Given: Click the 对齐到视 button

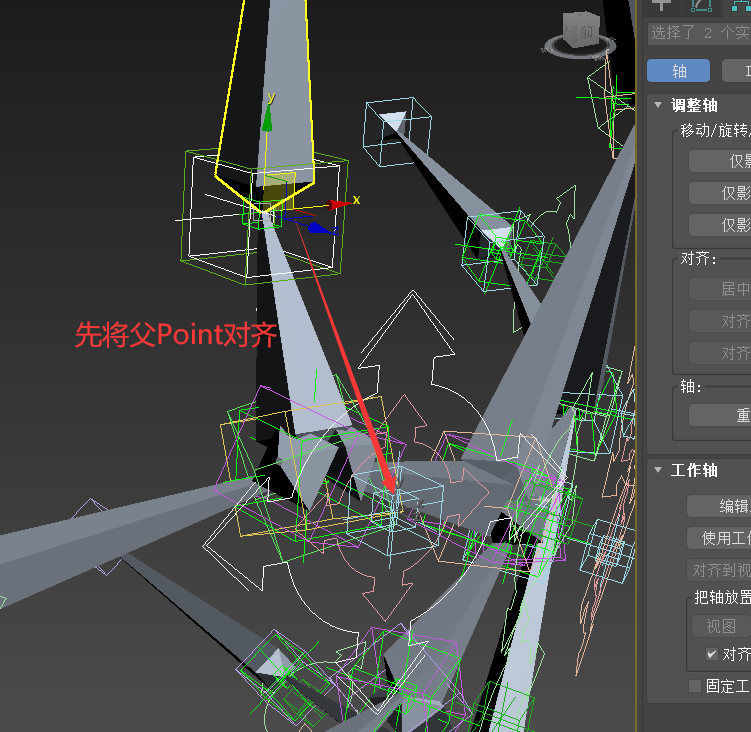Looking at the screenshot, I should click(x=719, y=570).
